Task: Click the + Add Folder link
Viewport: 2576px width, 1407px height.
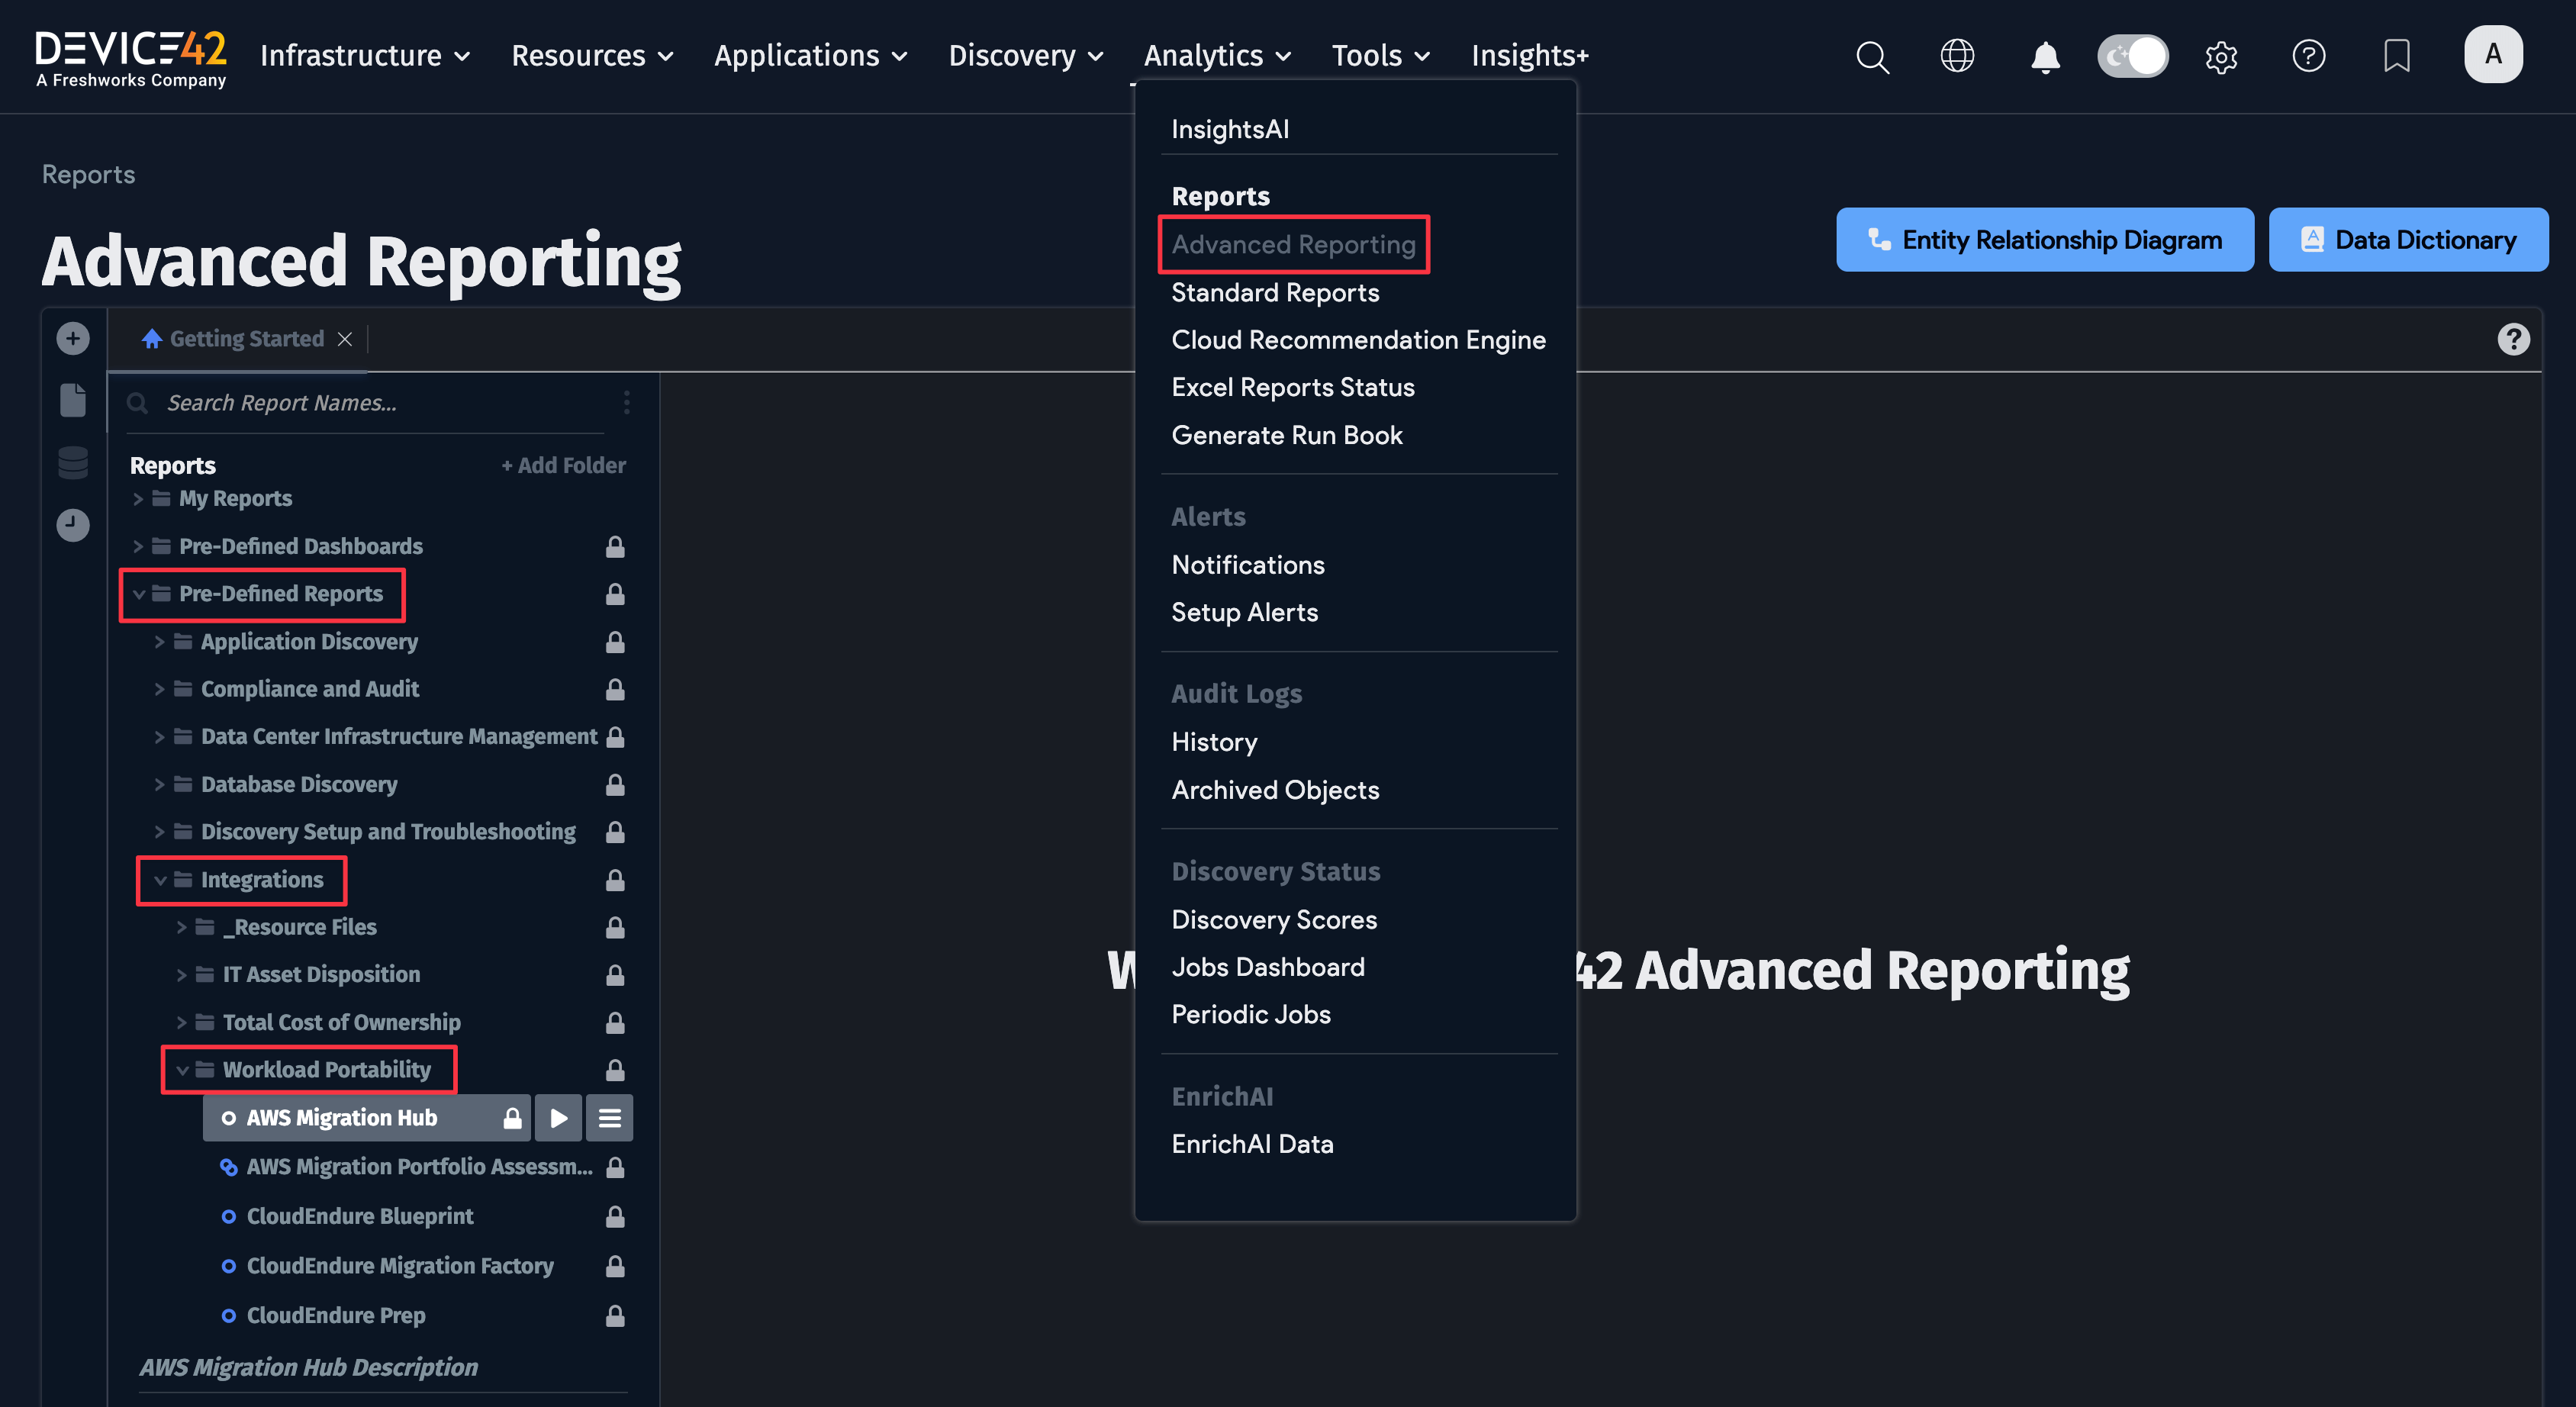Action: click(x=563, y=465)
